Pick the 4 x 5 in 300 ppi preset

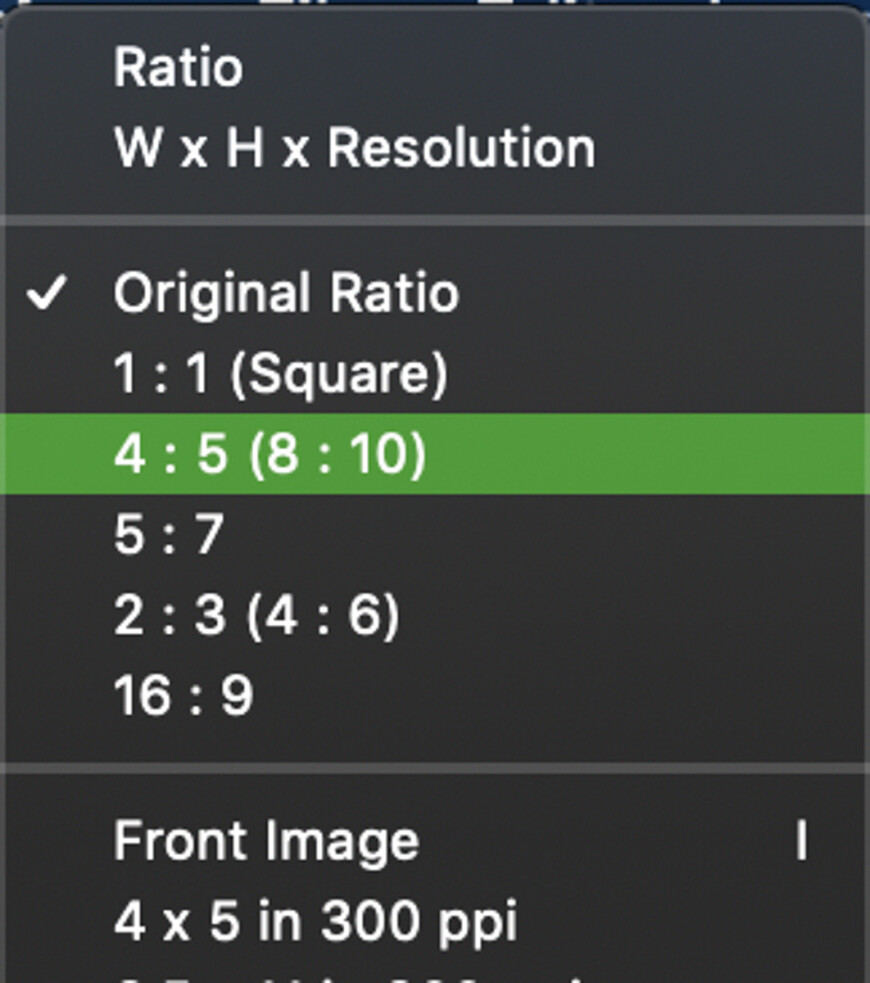[315, 921]
